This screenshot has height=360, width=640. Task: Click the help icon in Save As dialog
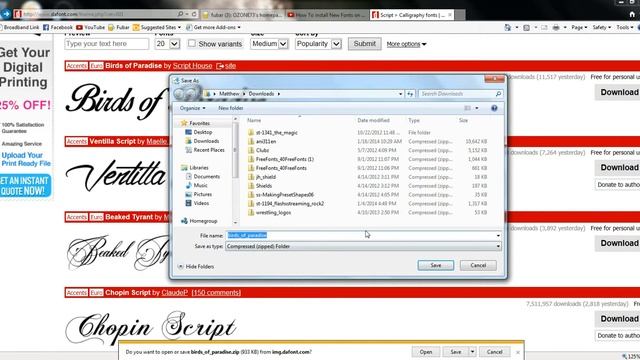[x=494, y=108]
